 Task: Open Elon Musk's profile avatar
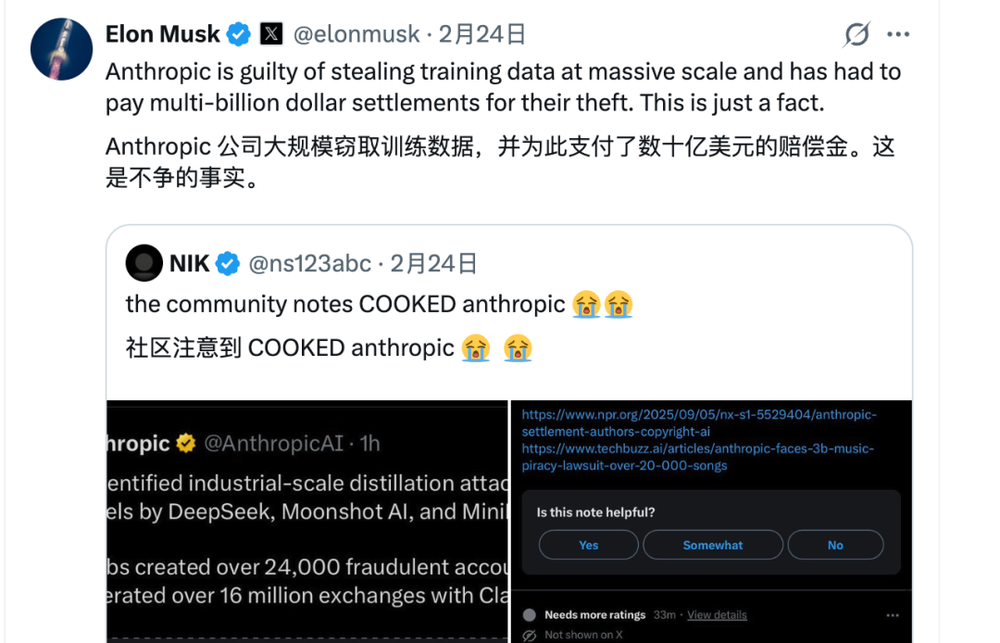[x=62, y=49]
